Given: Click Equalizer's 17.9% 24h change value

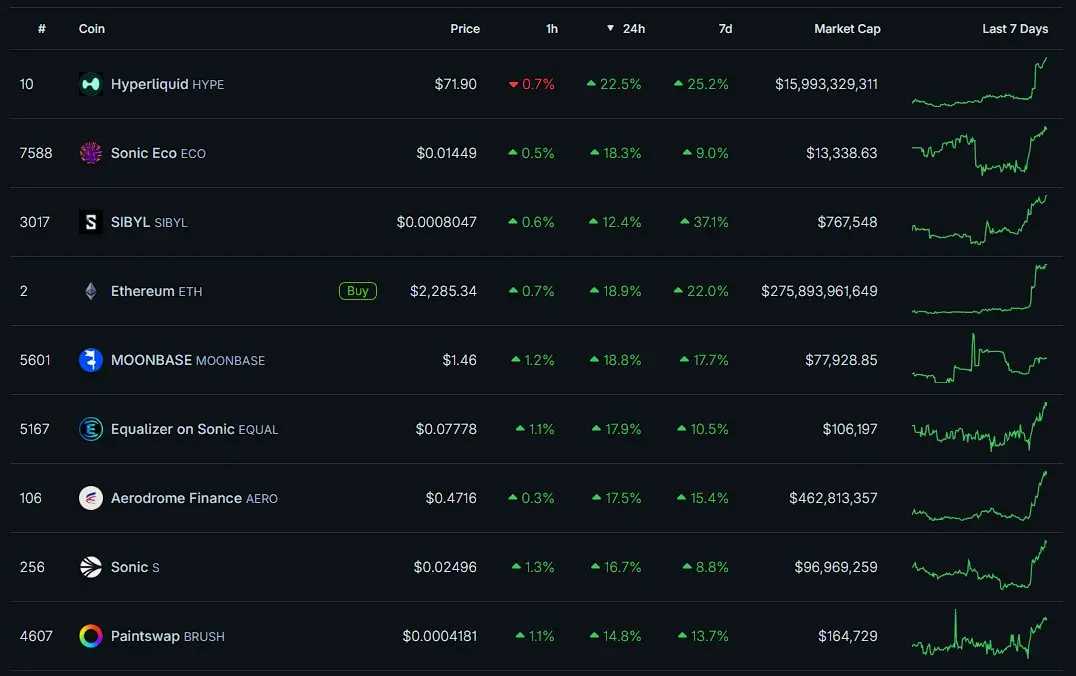Looking at the screenshot, I should [x=617, y=429].
